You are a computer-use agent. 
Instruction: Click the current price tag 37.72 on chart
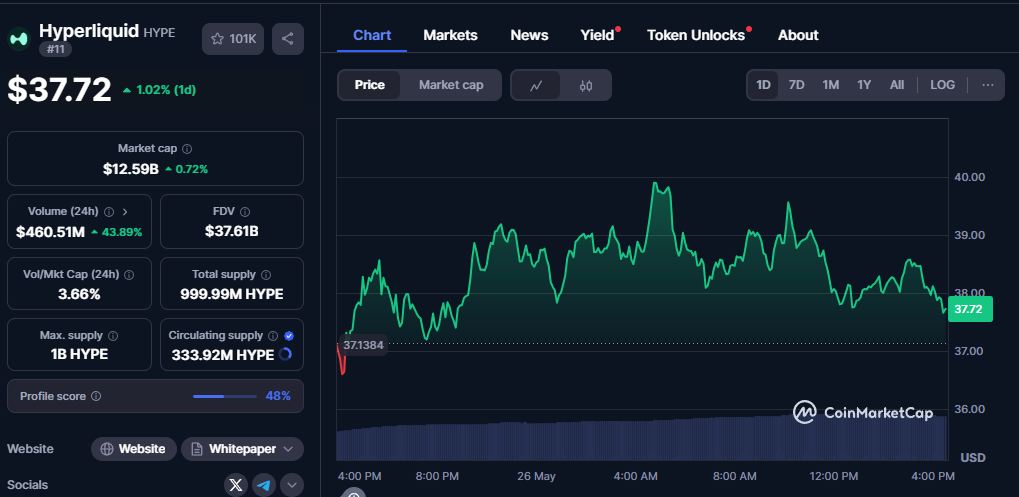(x=970, y=309)
